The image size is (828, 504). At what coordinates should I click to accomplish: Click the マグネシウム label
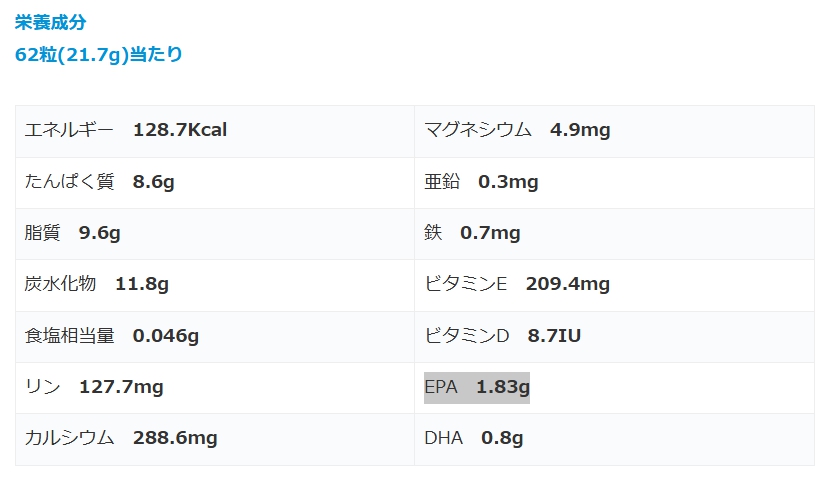click(x=478, y=130)
